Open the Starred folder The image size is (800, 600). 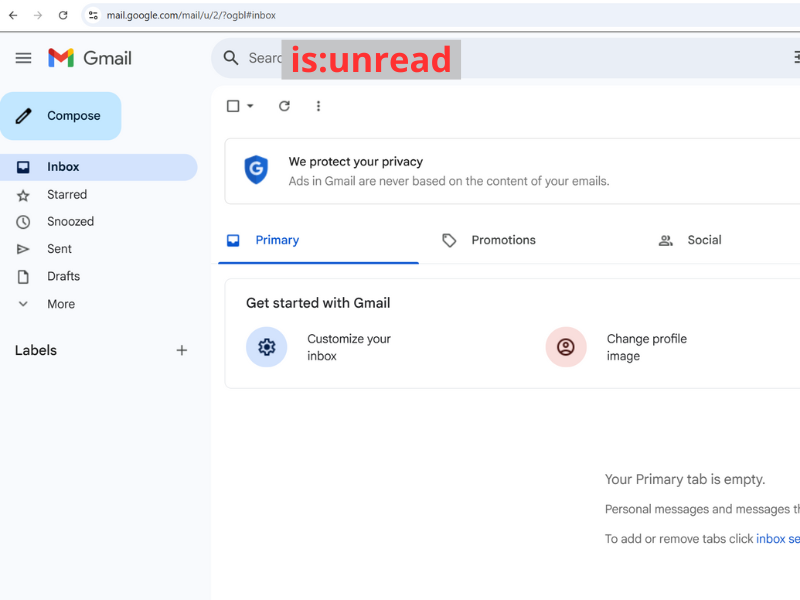(67, 194)
